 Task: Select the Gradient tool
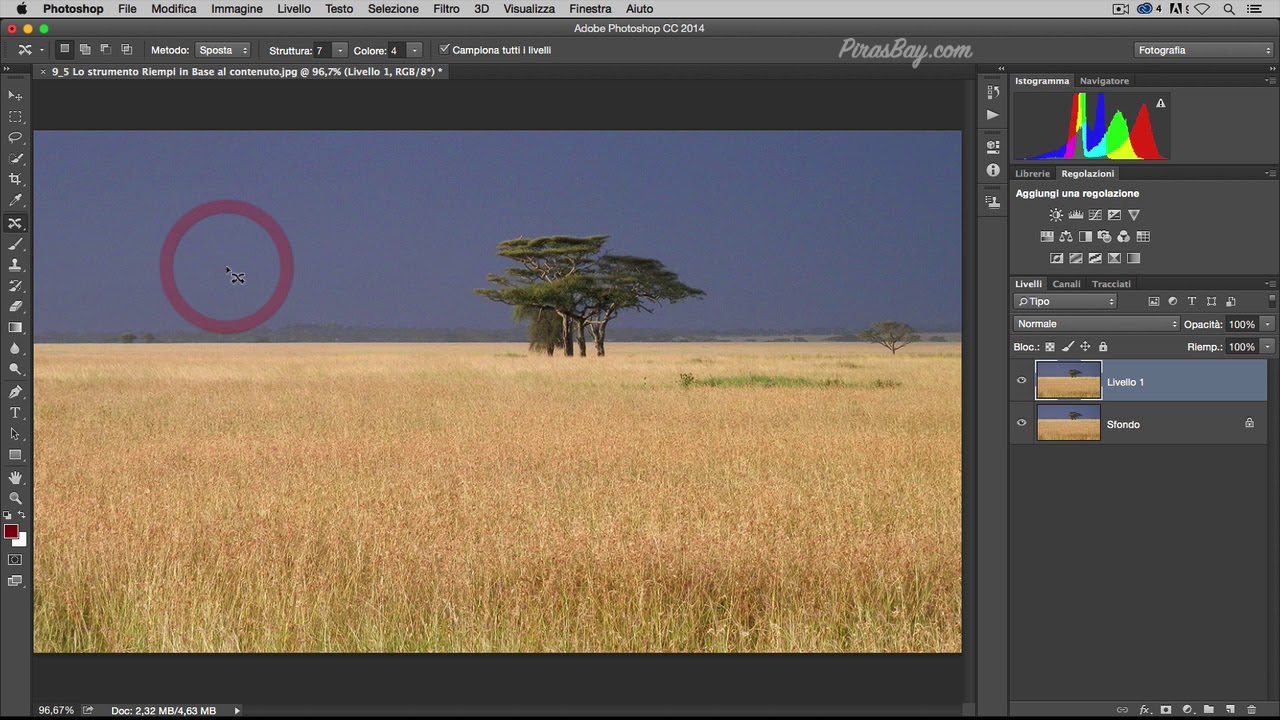[x=15, y=328]
